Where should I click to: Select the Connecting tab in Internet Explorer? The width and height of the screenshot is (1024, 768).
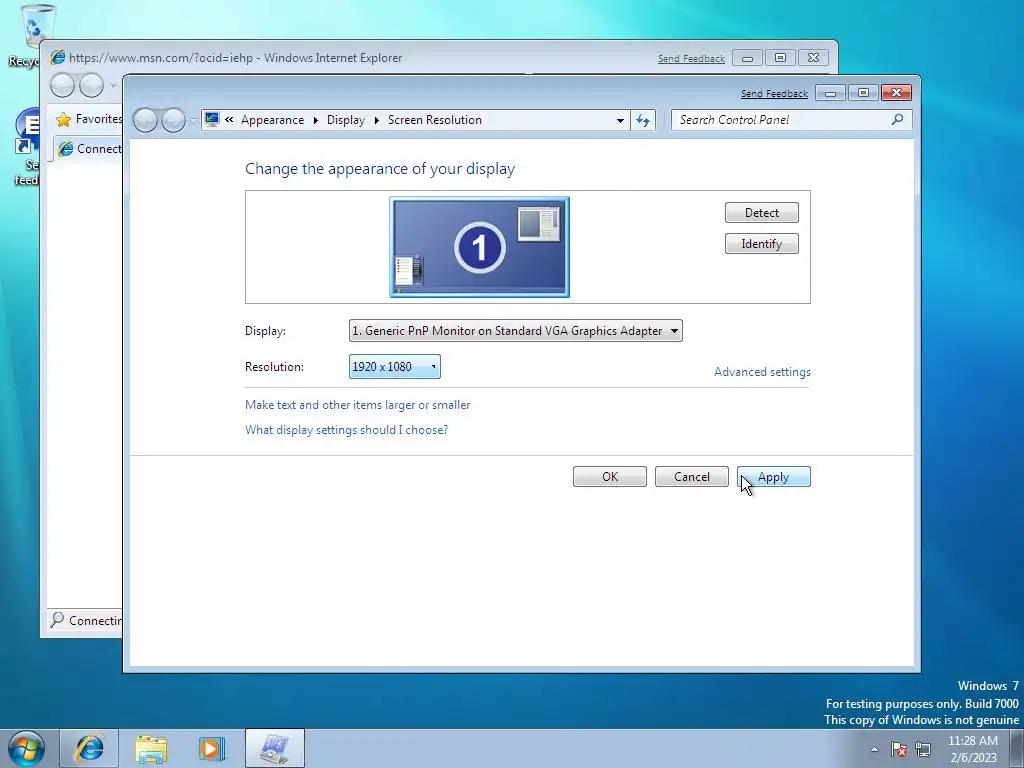click(89, 149)
